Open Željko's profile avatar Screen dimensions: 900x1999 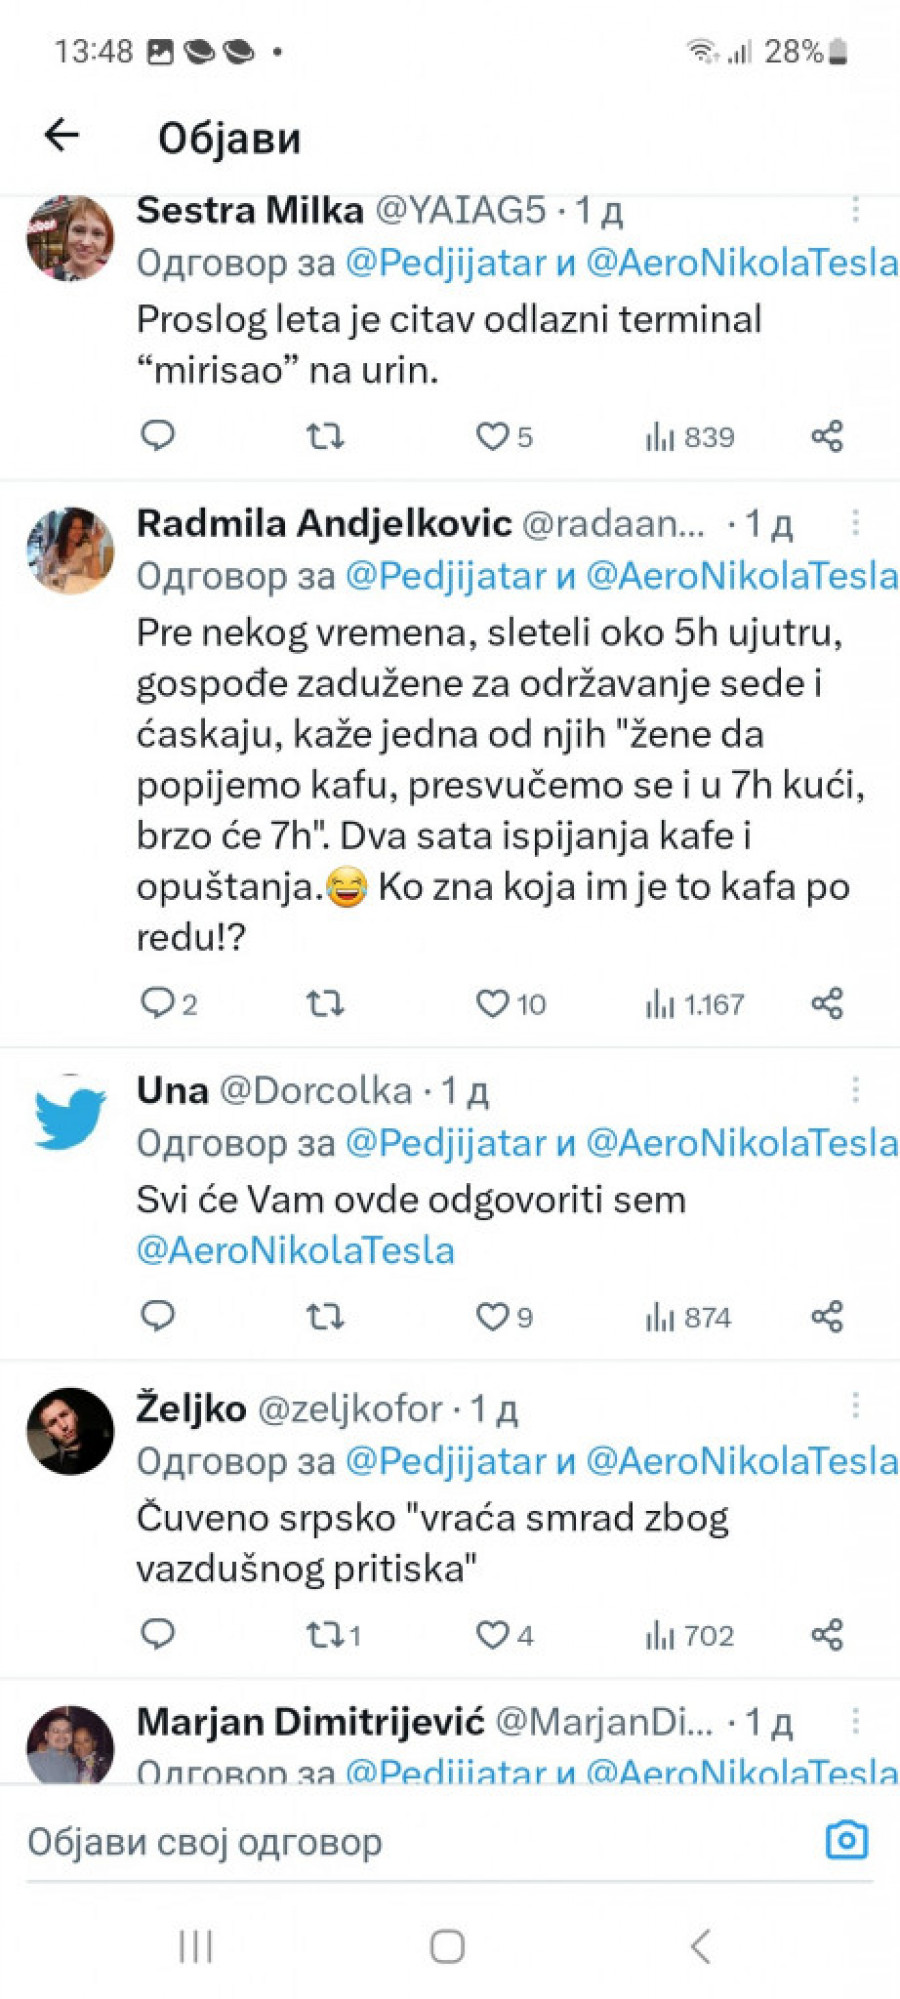(x=70, y=1431)
